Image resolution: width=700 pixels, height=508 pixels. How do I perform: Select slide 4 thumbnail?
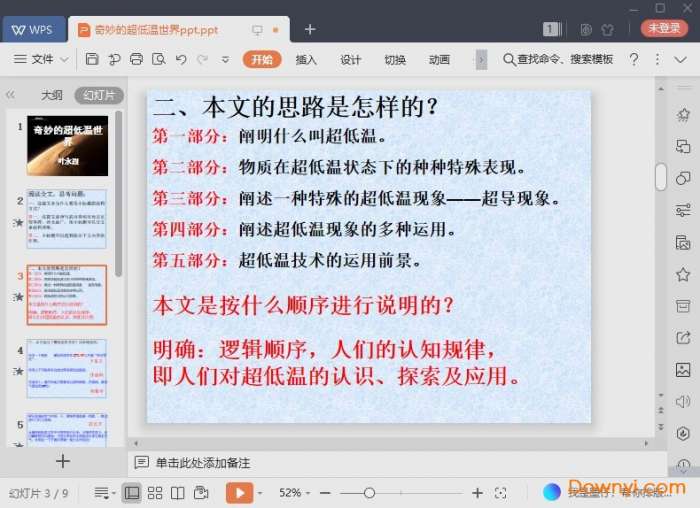[x=67, y=368]
